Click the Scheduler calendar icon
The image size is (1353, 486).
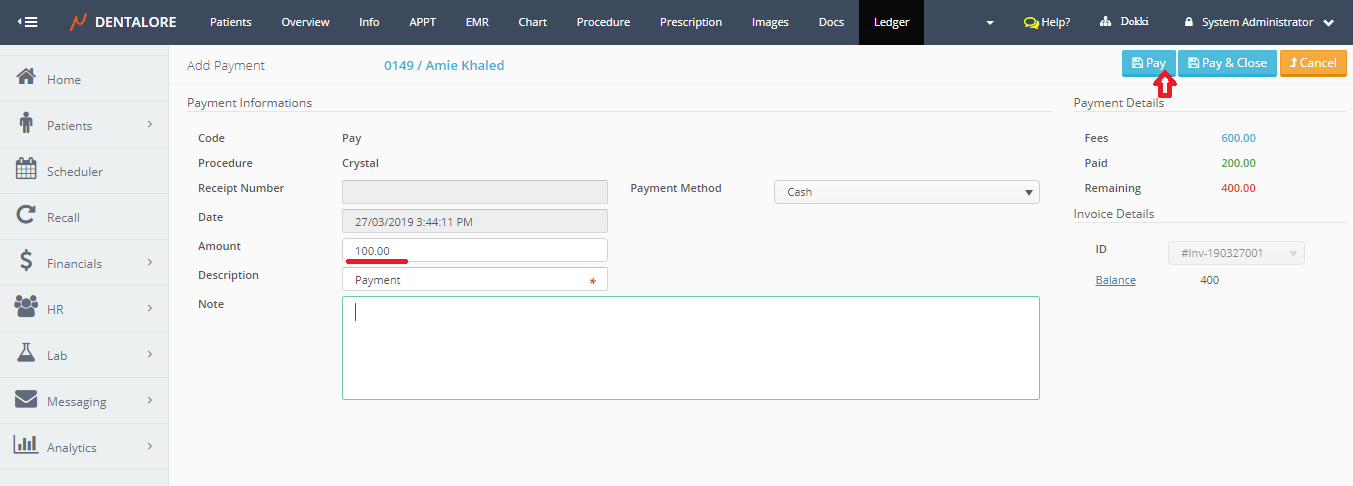coord(27,170)
